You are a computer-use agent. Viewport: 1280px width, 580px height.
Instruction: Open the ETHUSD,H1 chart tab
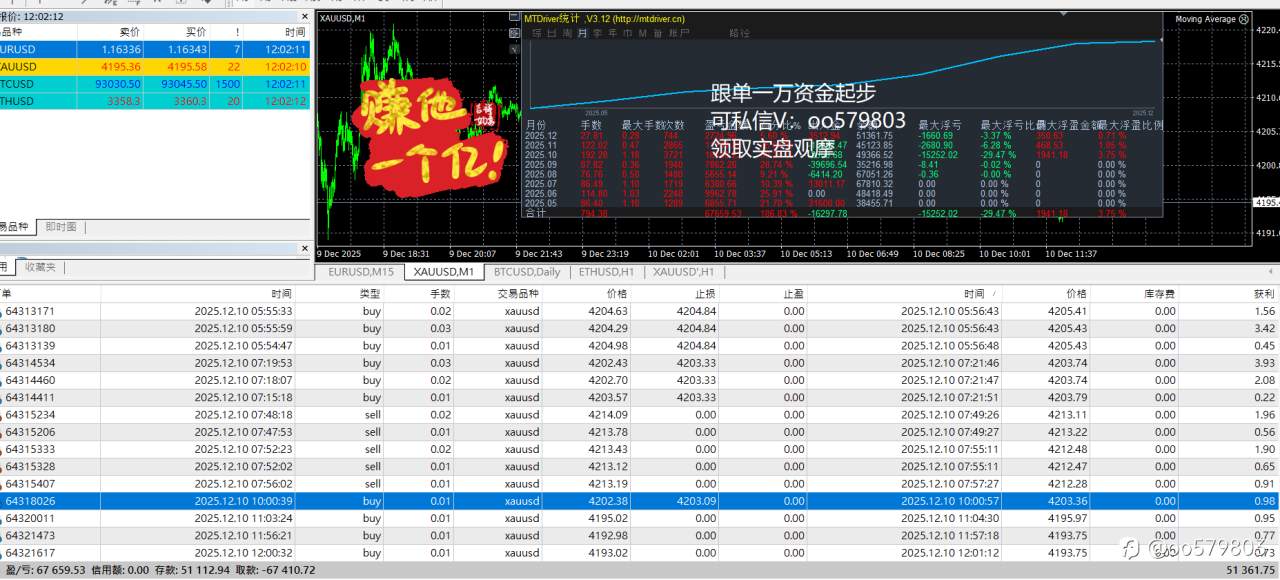tap(608, 271)
